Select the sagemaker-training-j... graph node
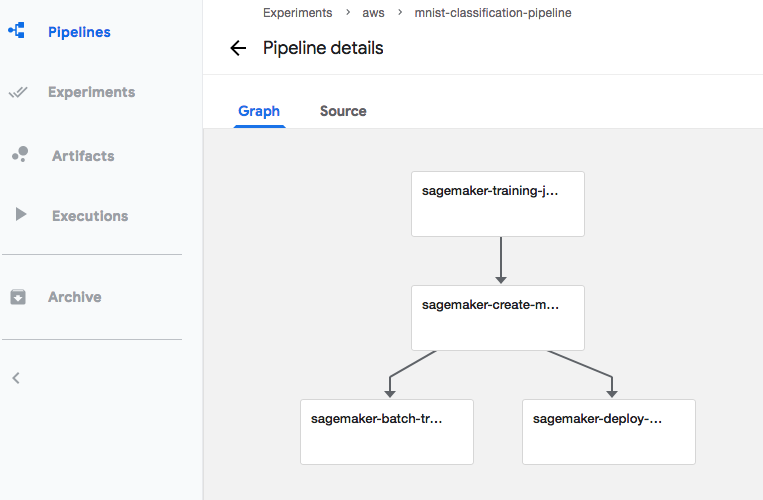The width and height of the screenshot is (763, 500). coord(498,204)
